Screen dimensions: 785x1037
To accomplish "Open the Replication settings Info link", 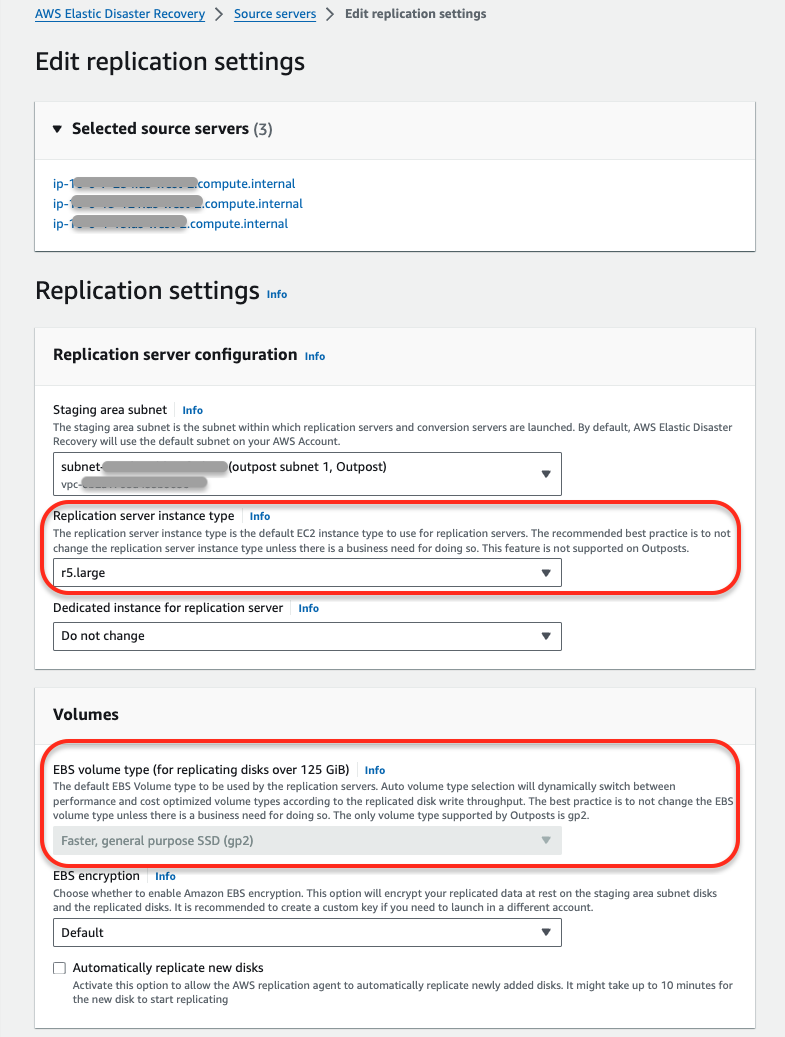I will pos(276,294).
